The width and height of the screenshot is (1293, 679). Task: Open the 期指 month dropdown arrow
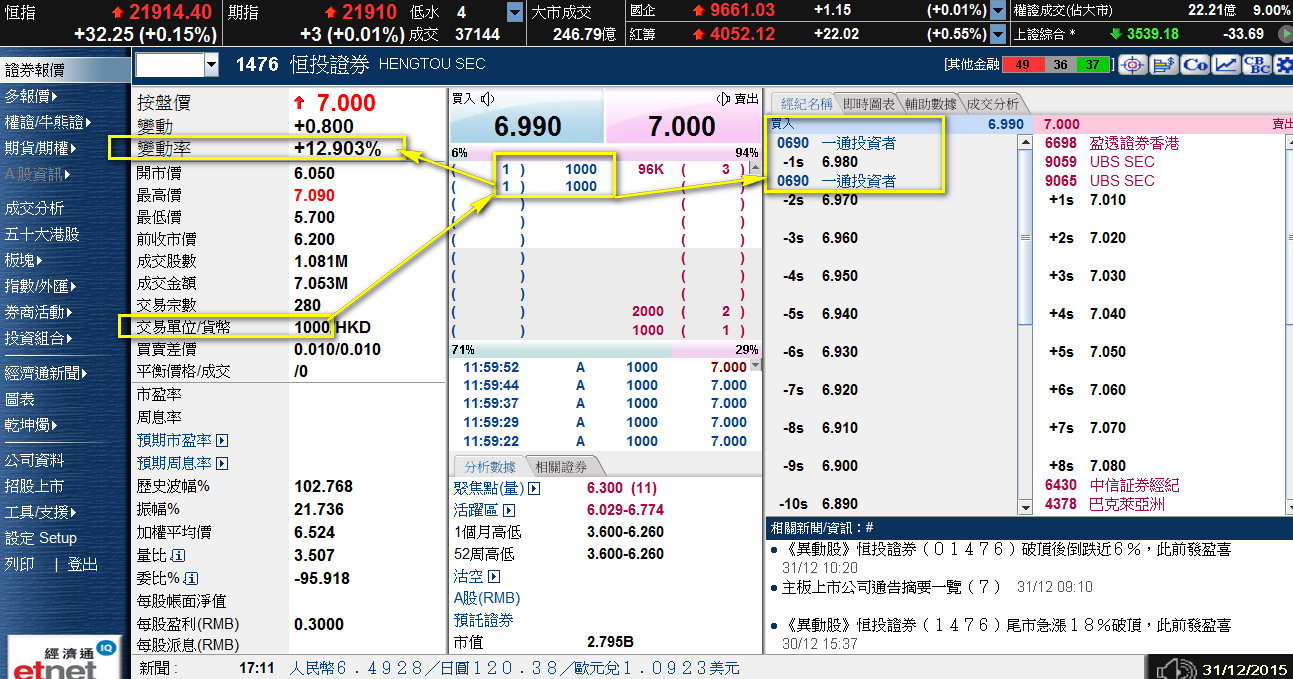coord(515,12)
